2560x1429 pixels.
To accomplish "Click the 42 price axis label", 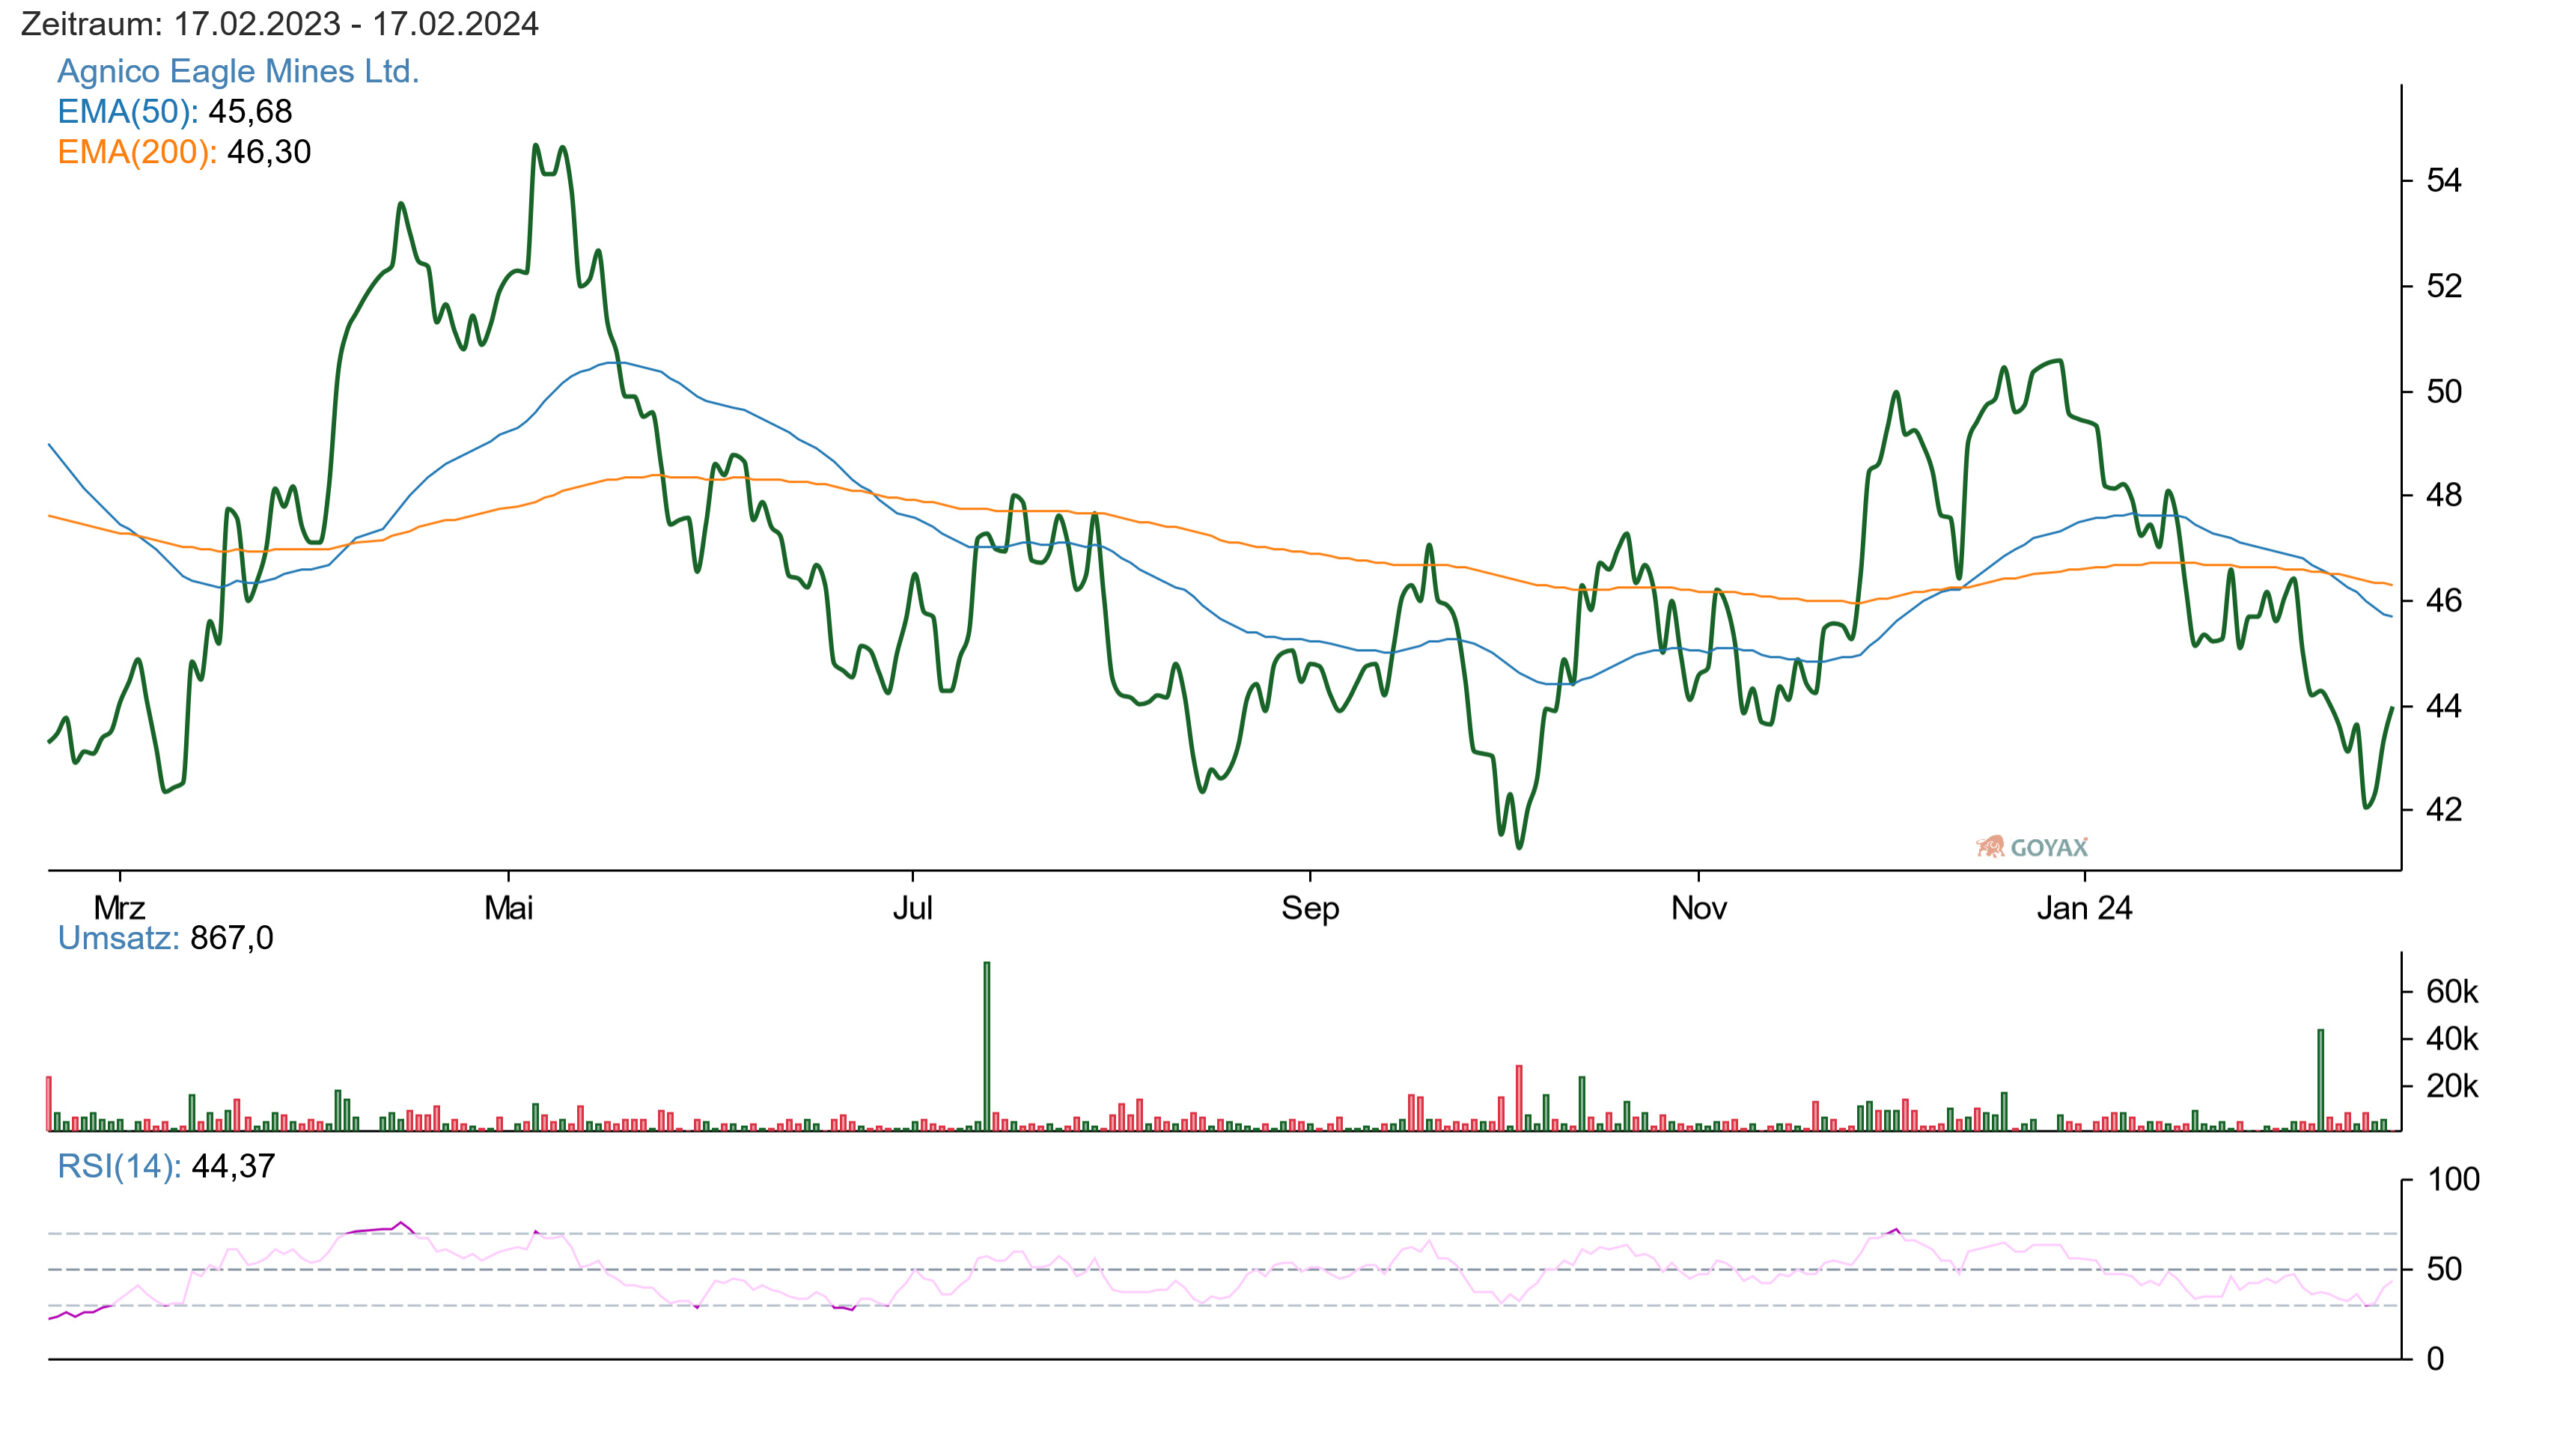I will (x=2444, y=810).
